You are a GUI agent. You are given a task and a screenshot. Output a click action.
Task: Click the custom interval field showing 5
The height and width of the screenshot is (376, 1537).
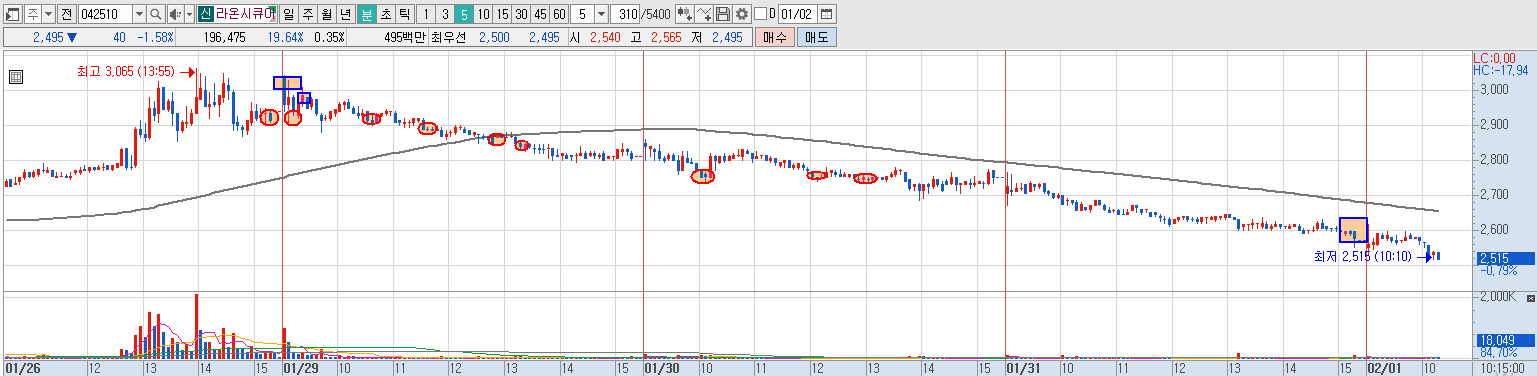(x=582, y=15)
